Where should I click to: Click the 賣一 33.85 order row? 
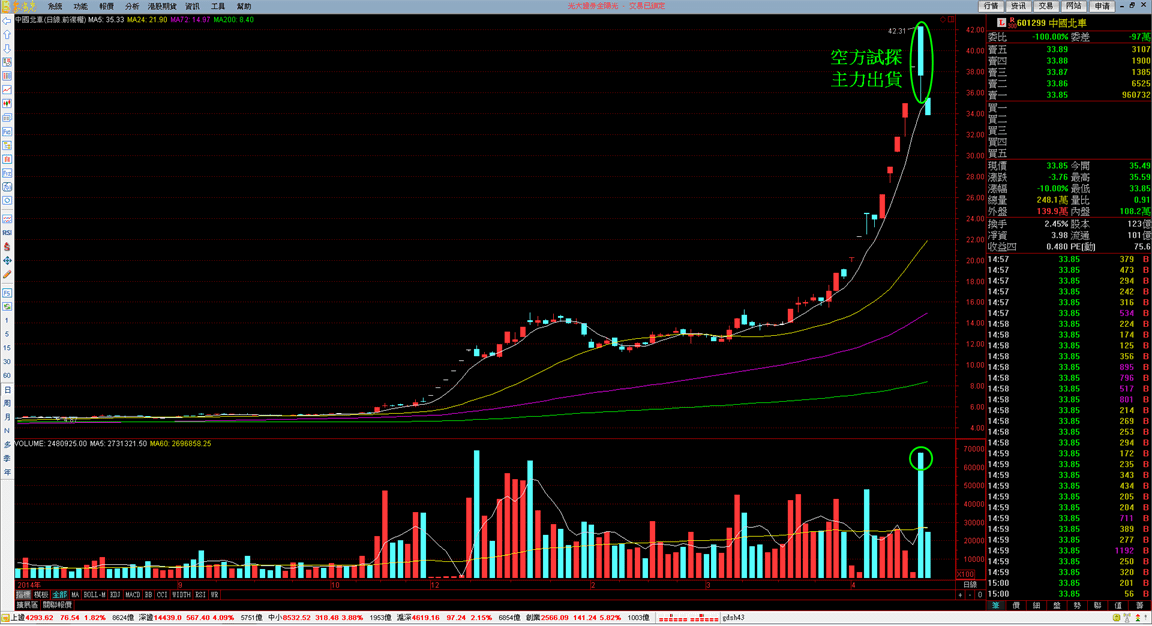click(x=1069, y=95)
